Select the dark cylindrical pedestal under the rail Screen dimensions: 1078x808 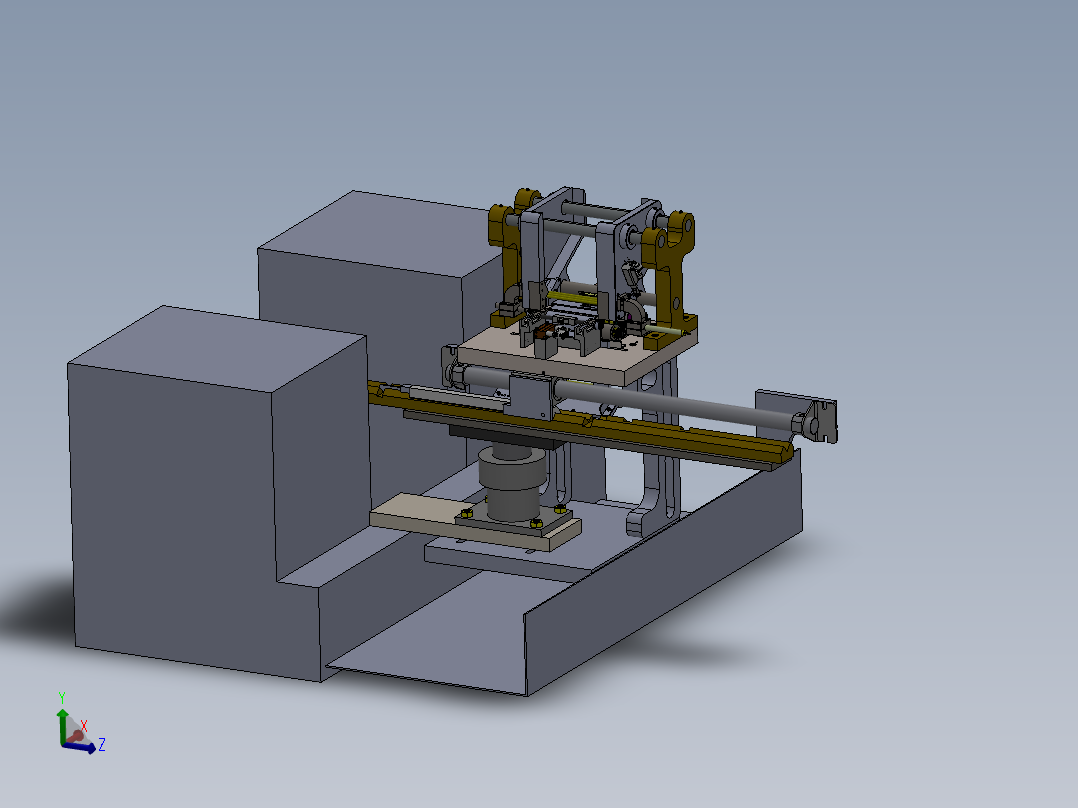[512, 483]
